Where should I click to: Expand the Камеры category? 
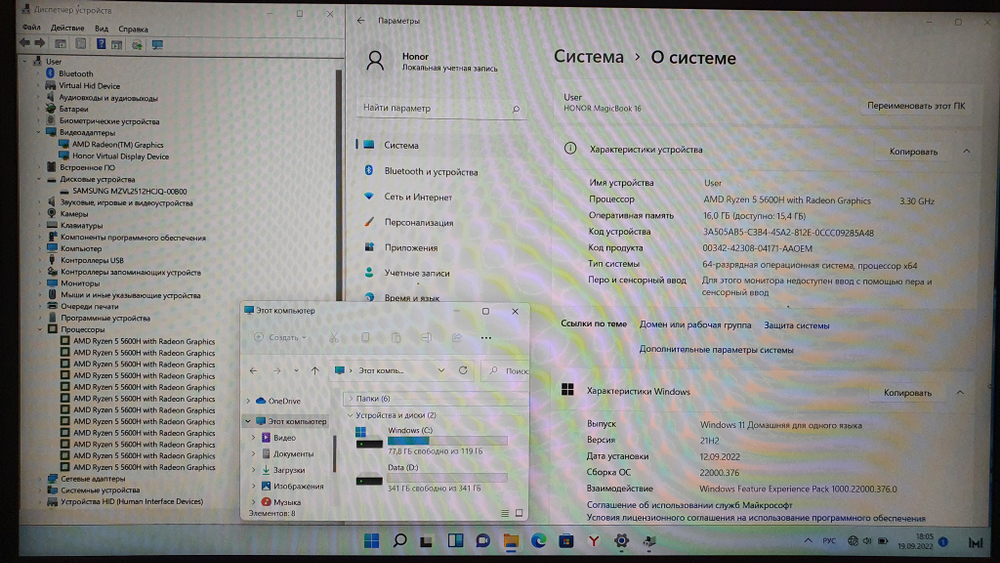click(x=38, y=214)
